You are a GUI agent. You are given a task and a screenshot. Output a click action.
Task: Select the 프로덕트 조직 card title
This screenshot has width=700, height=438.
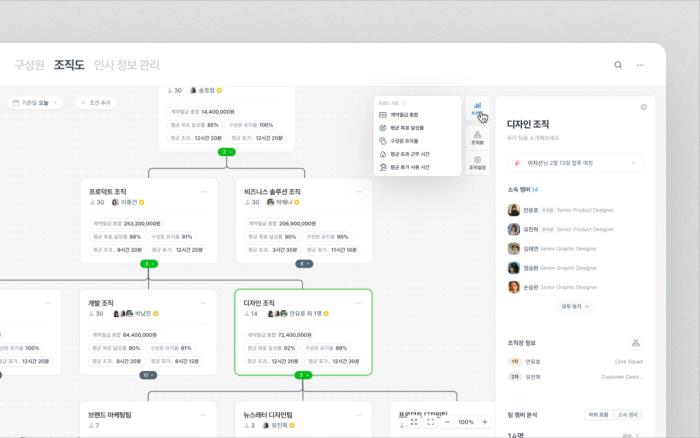tap(108, 192)
